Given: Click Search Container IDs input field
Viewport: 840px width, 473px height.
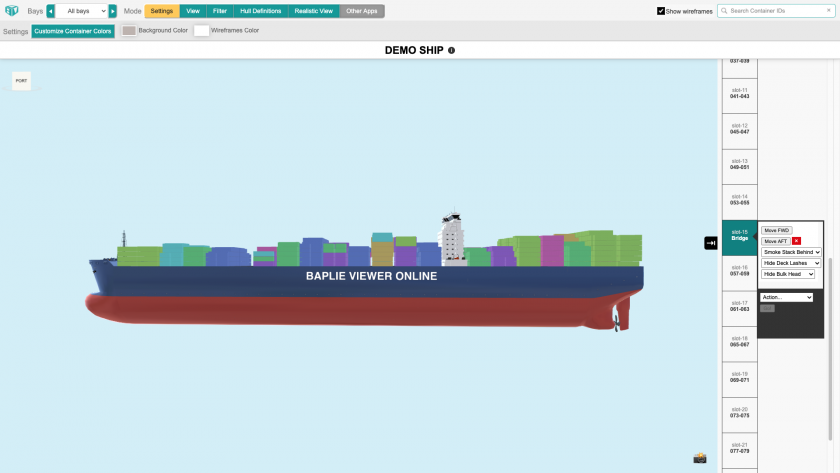Looking at the screenshot, I should click(x=776, y=11).
